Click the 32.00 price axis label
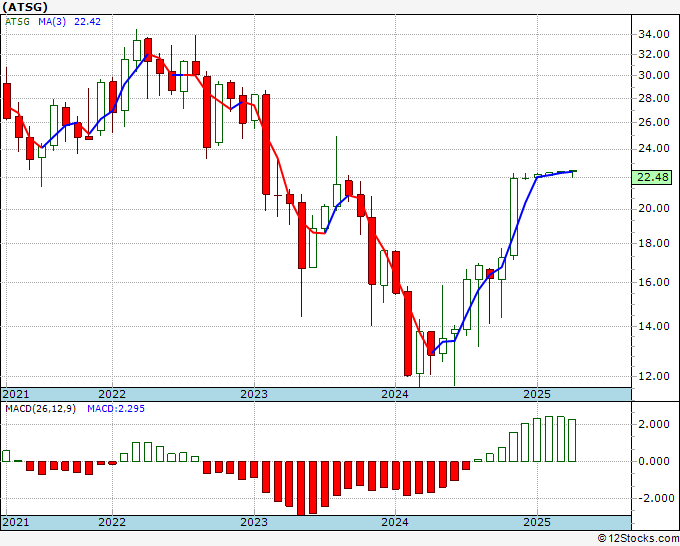This screenshot has height=546, width=680. [653, 54]
